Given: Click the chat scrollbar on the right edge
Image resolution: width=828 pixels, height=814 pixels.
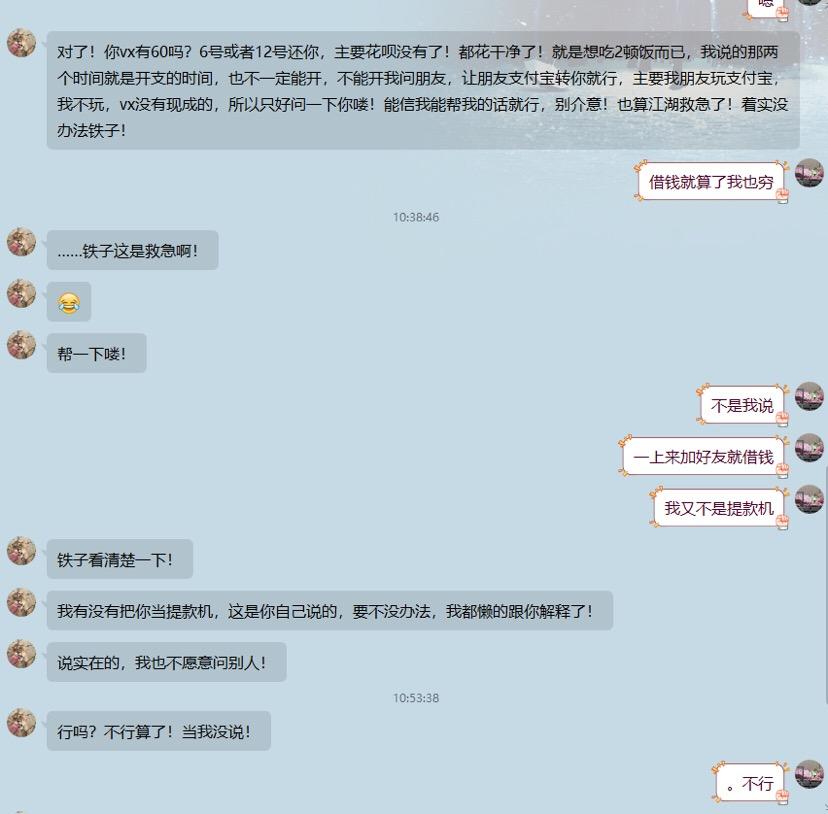Looking at the screenshot, I should (825, 585).
